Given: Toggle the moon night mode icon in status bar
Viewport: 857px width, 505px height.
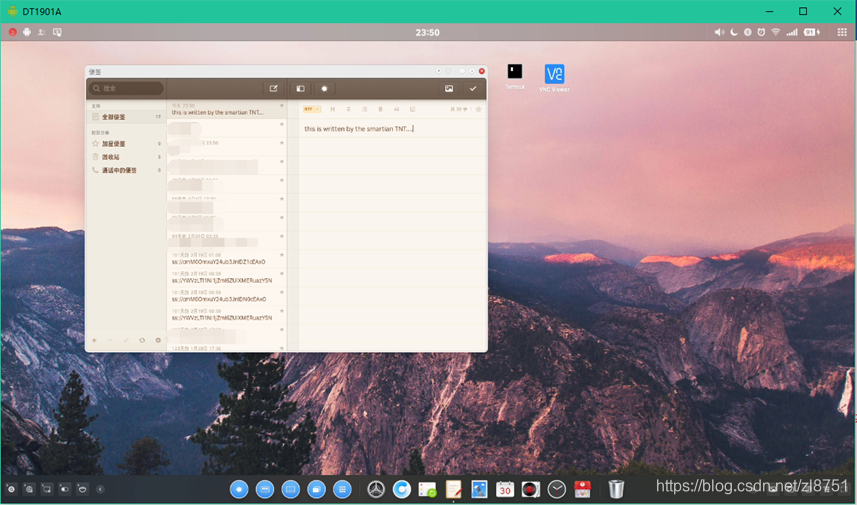Looking at the screenshot, I should click(x=734, y=32).
